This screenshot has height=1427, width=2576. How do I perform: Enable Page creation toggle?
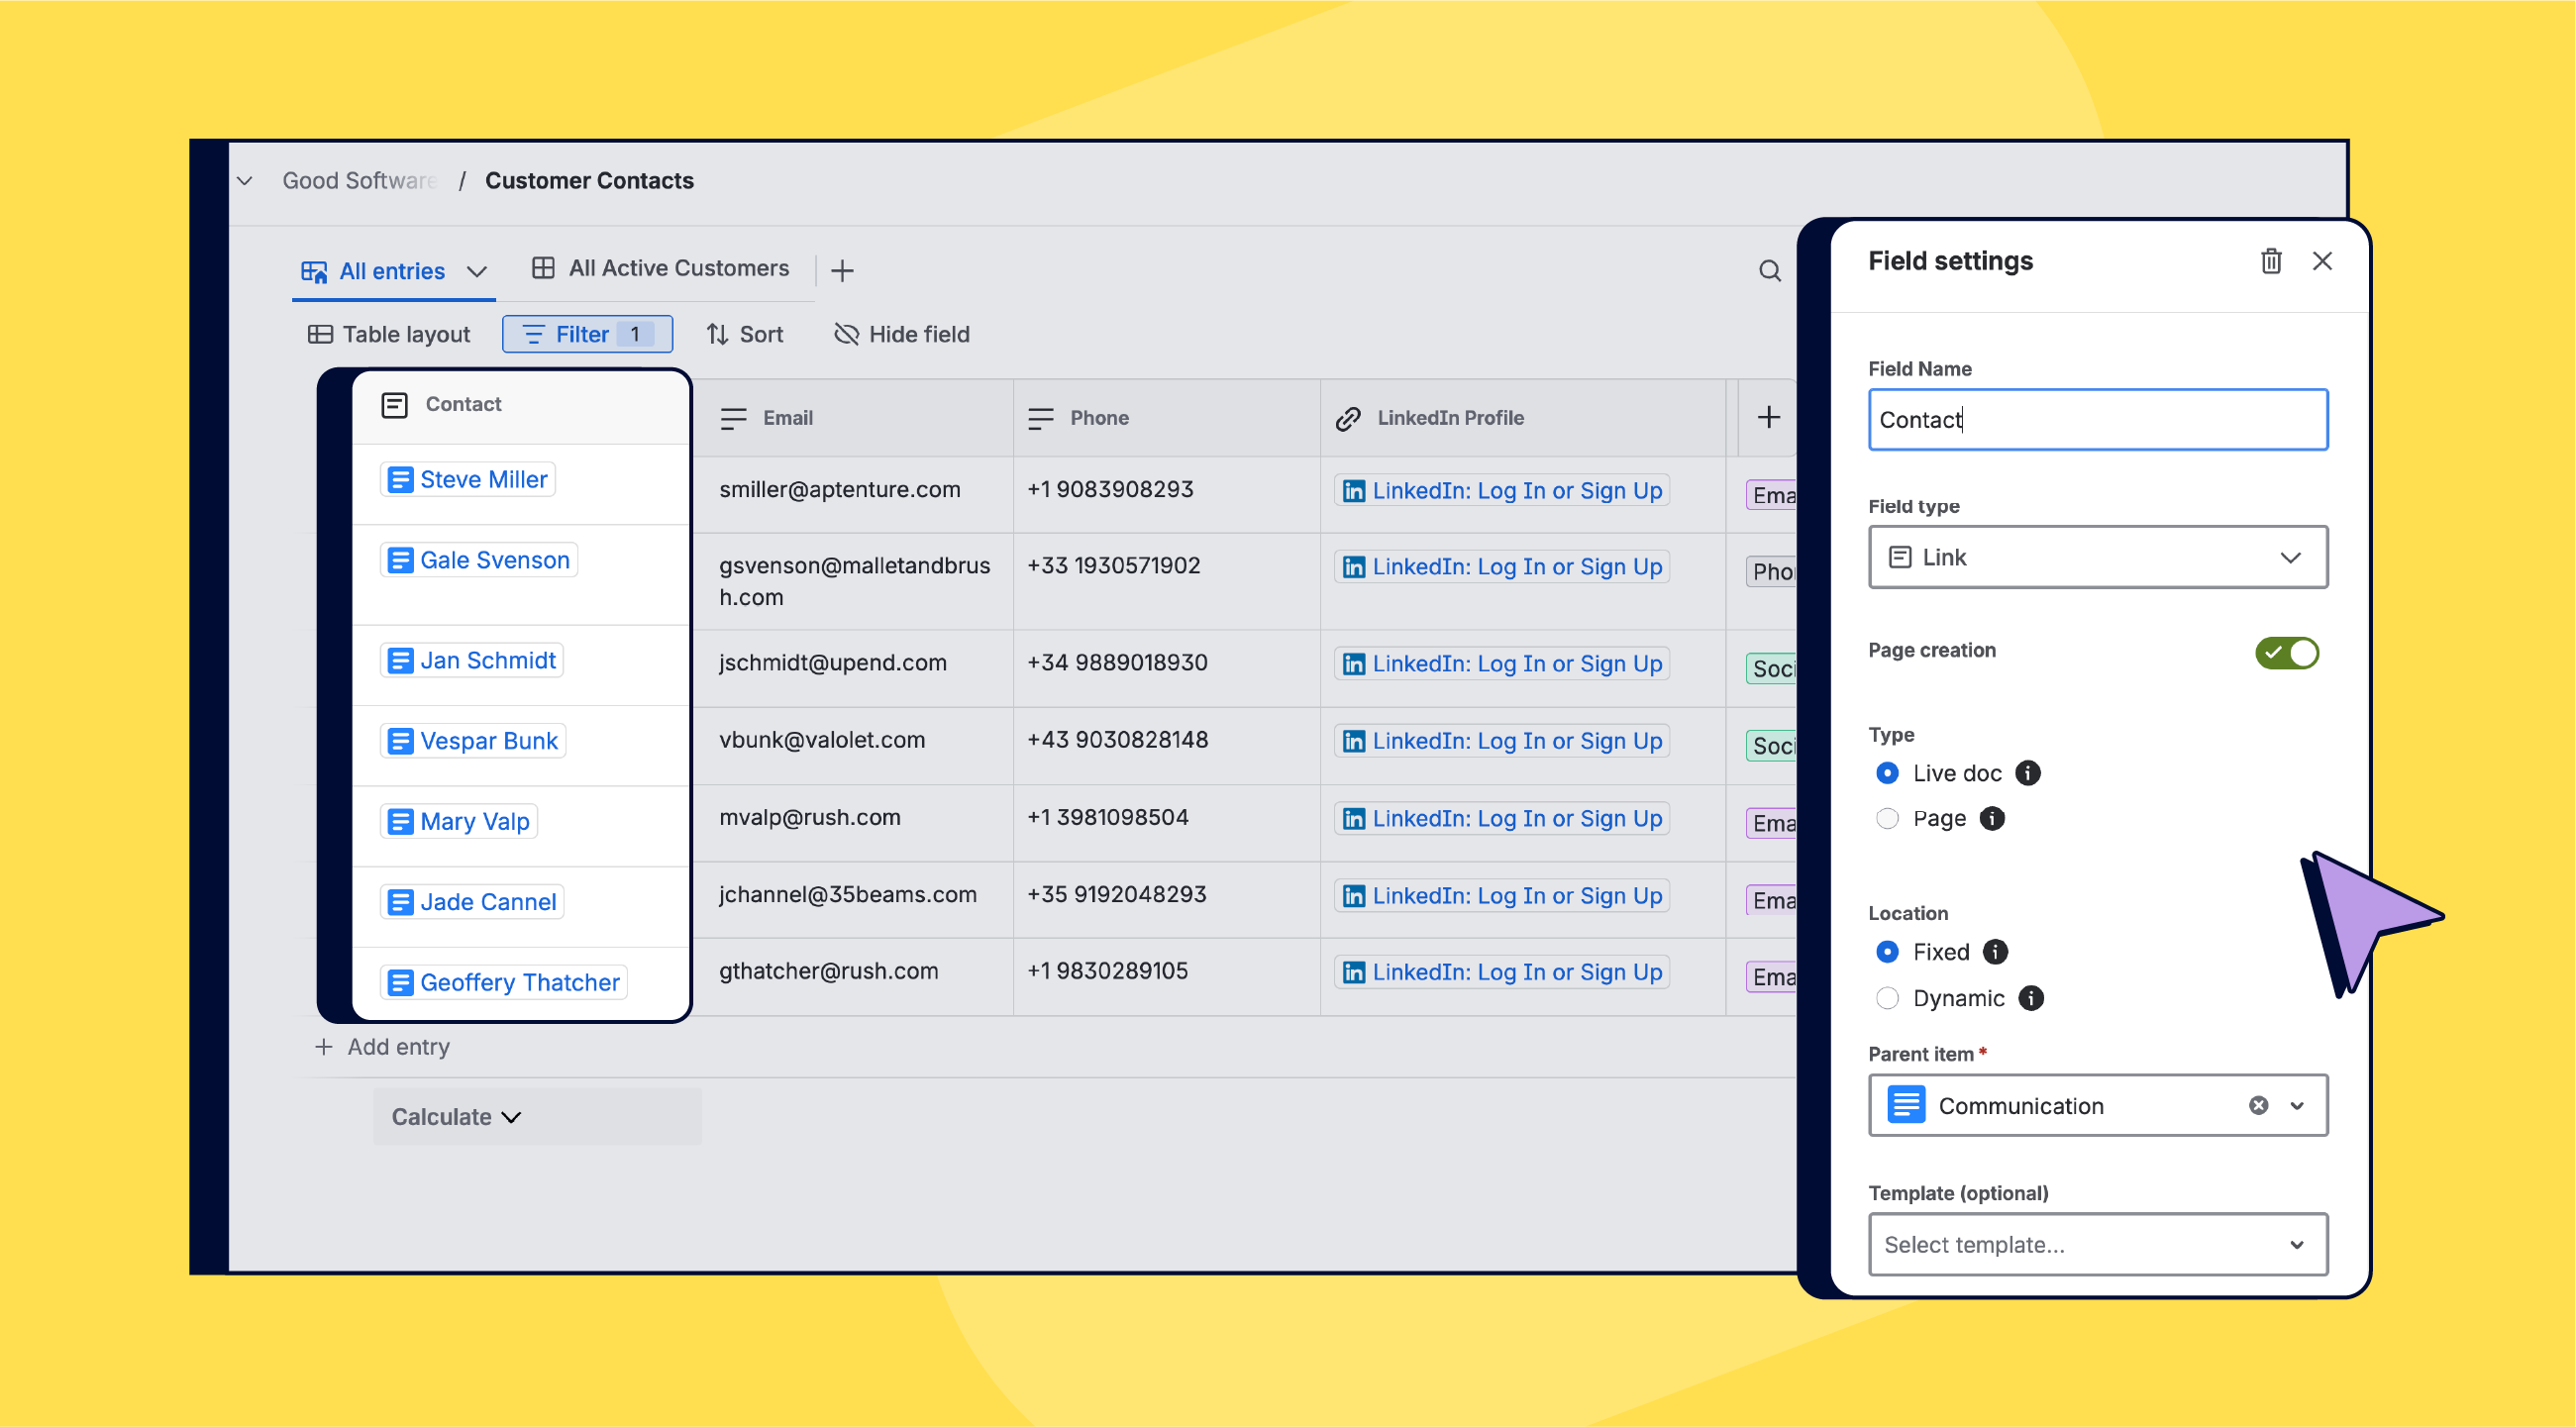[2286, 652]
